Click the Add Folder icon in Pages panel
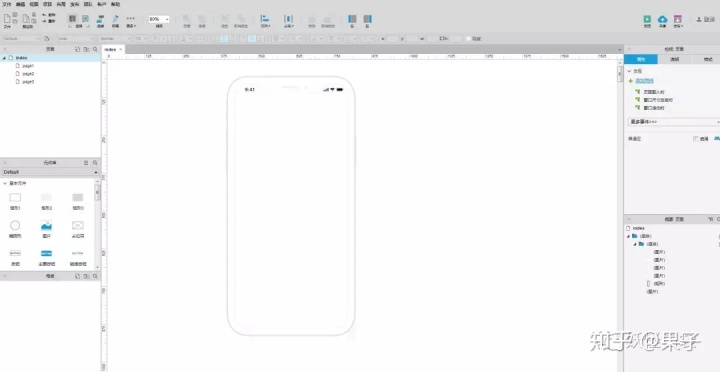Viewport: 720px width, 372px height. (x=86, y=49)
